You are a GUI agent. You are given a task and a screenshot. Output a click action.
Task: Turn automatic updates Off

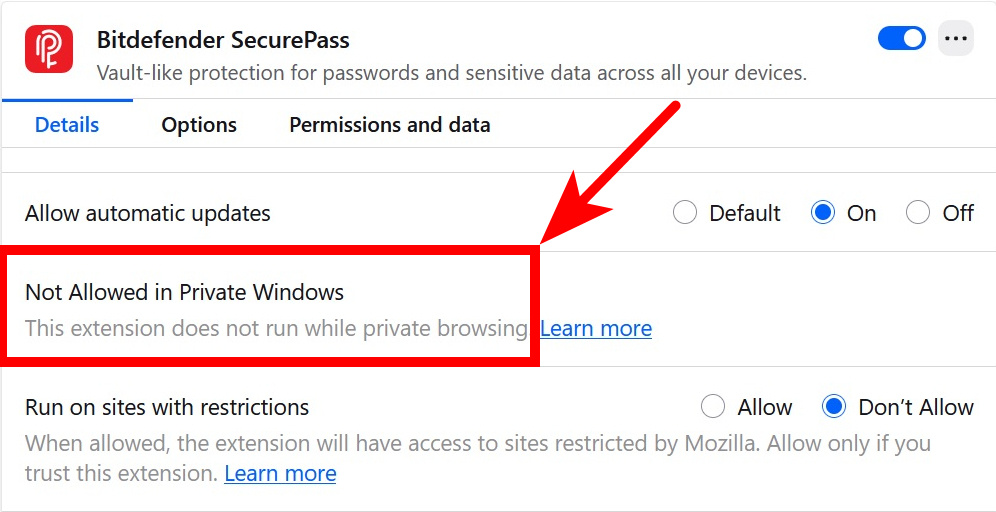coord(918,213)
